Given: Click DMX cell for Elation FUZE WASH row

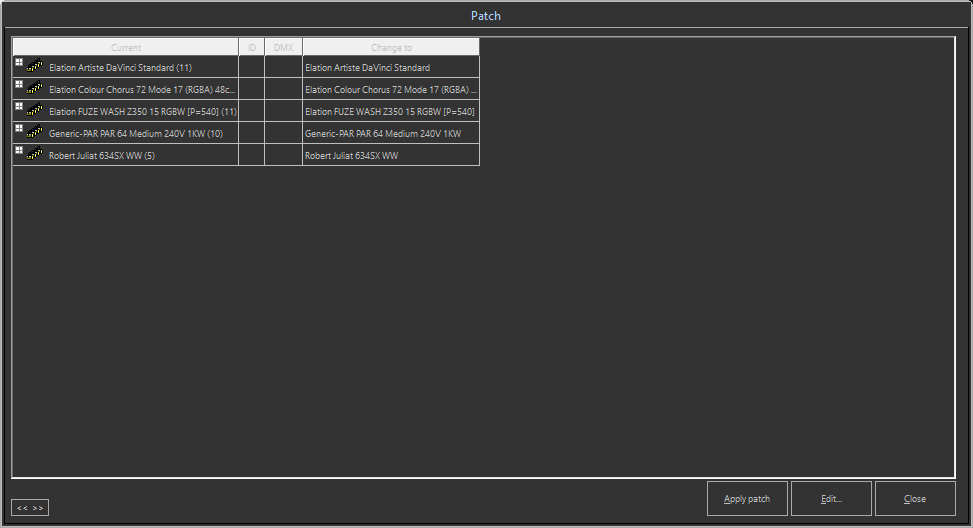Looking at the screenshot, I should pyautogui.click(x=284, y=111).
